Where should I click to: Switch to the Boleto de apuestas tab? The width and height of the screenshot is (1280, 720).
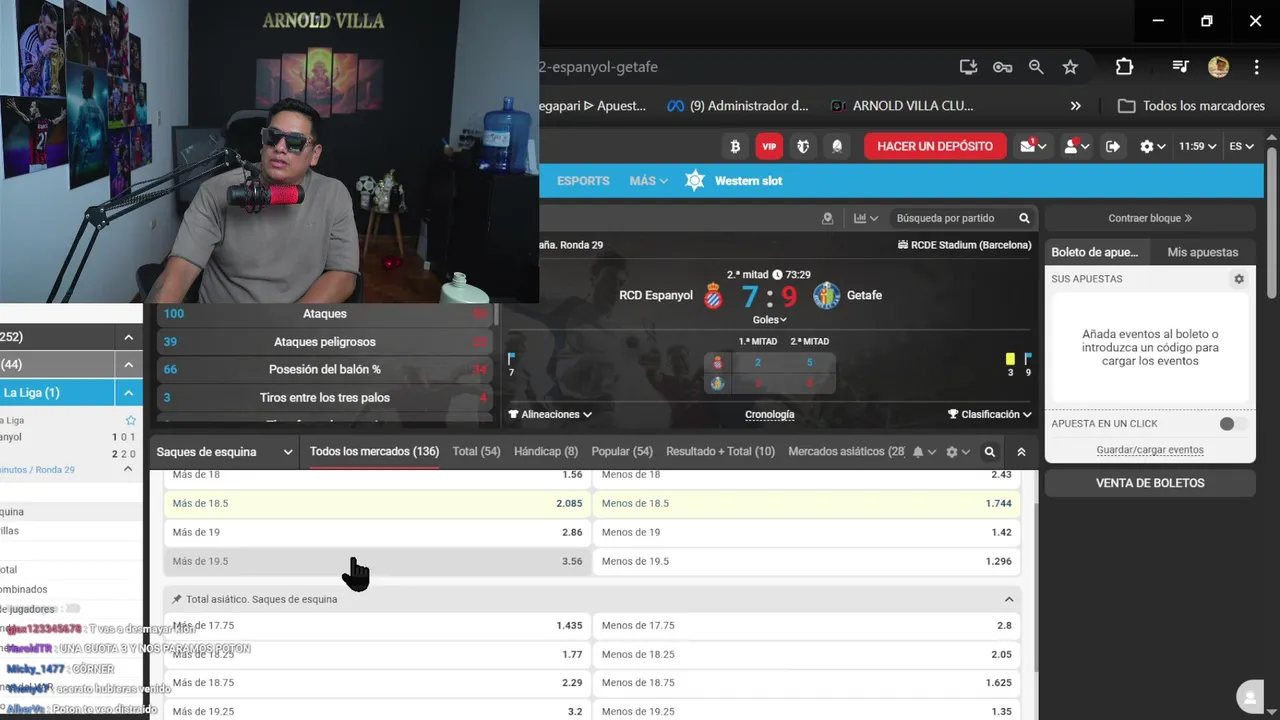click(x=1096, y=252)
